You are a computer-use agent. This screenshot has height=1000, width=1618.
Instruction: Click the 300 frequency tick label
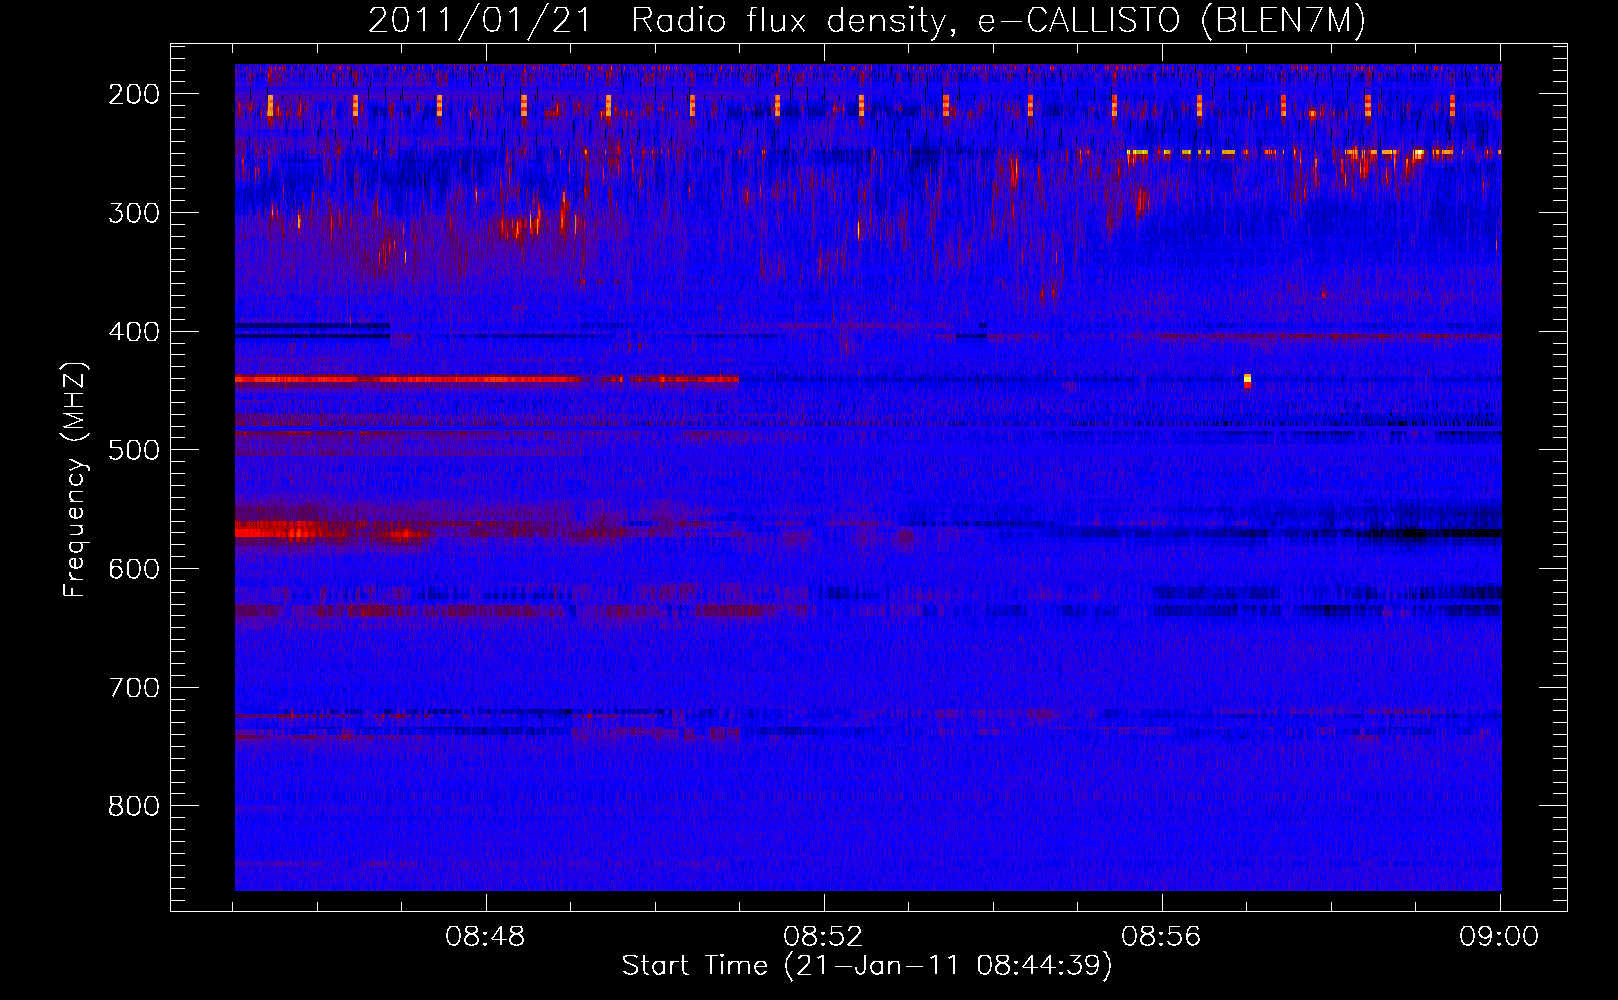click(x=134, y=213)
